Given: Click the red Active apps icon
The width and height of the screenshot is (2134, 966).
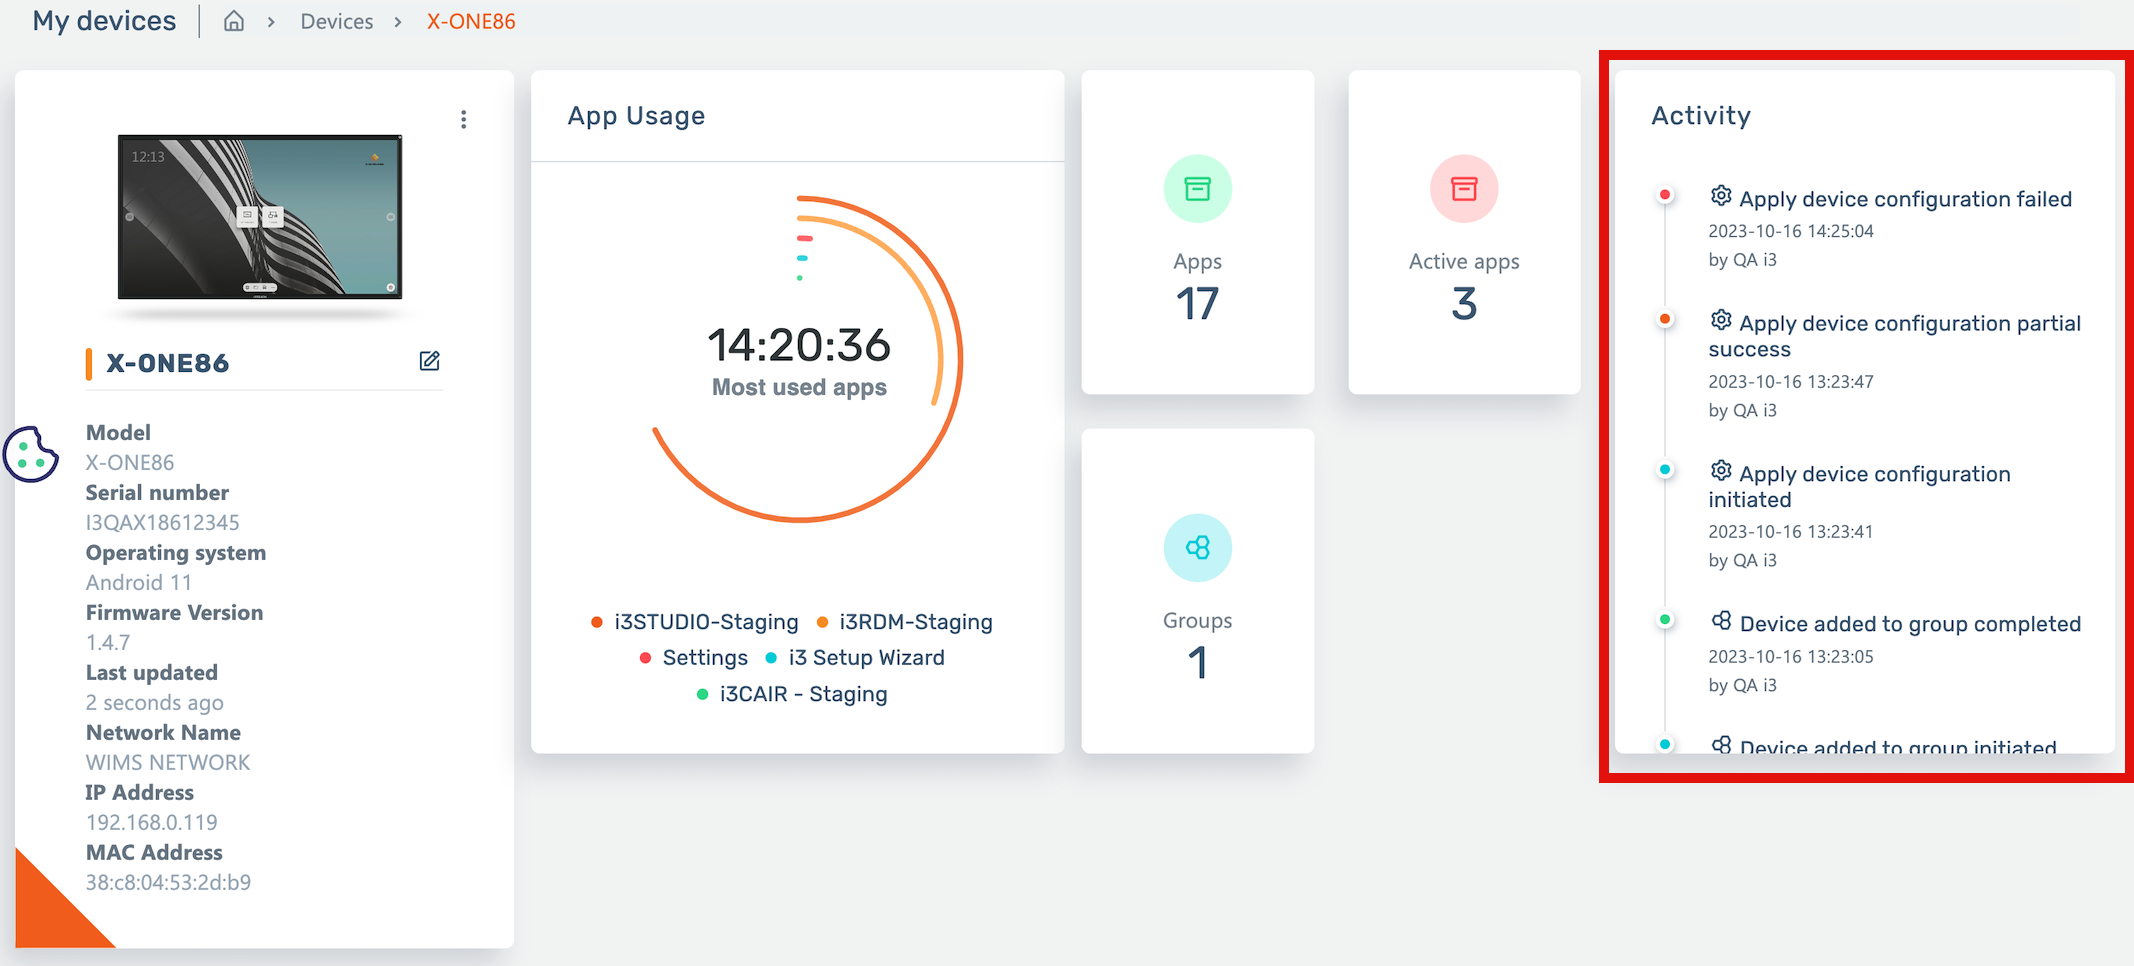Looking at the screenshot, I should (x=1463, y=189).
